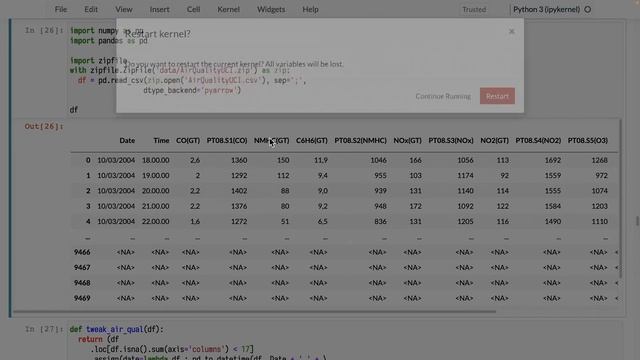640x360 pixels.
Task: Click the red Restart button
Action: tap(497, 96)
